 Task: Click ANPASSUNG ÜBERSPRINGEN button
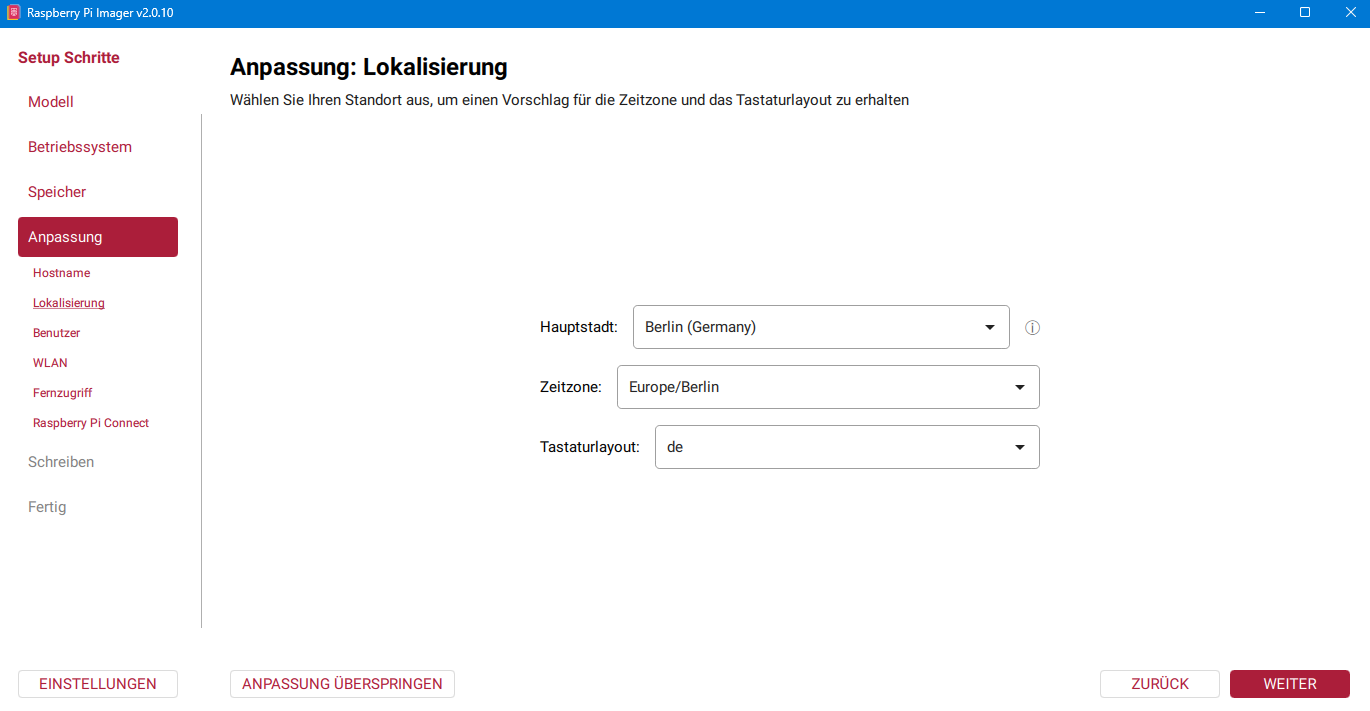click(342, 684)
